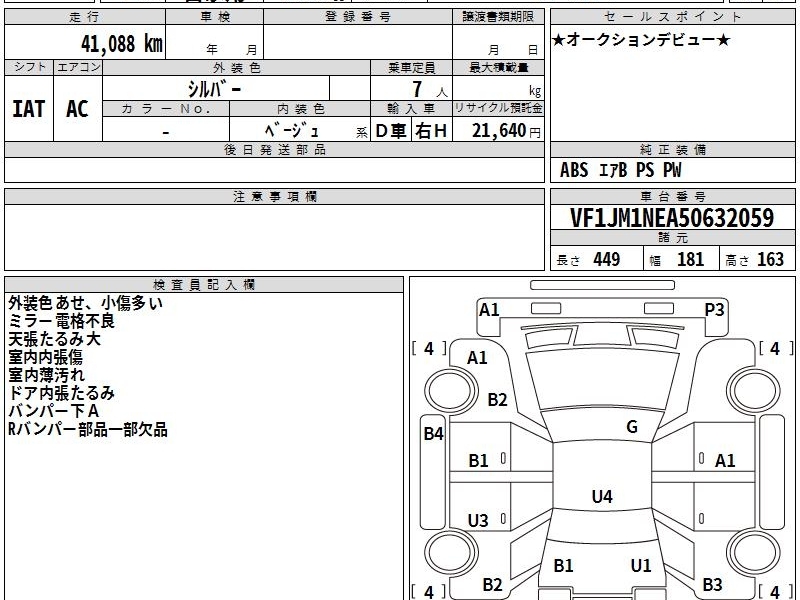Click the P3 damage mark on diagram
Screen dimensions: 800x600
[714, 309]
